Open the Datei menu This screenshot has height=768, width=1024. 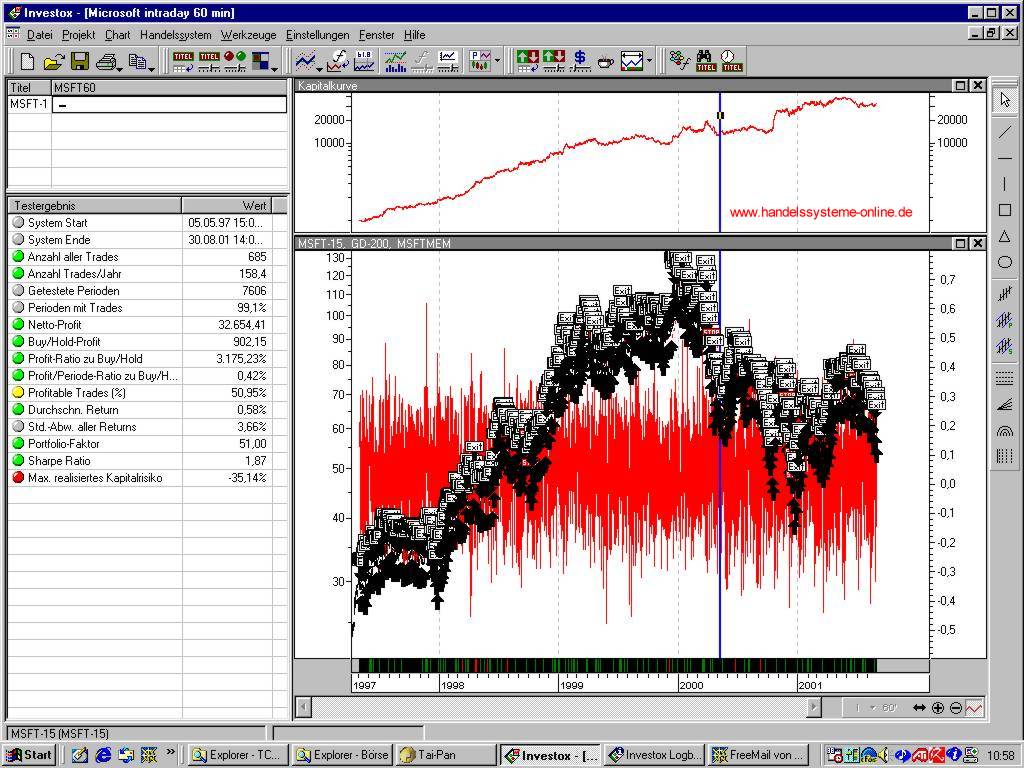coord(39,35)
